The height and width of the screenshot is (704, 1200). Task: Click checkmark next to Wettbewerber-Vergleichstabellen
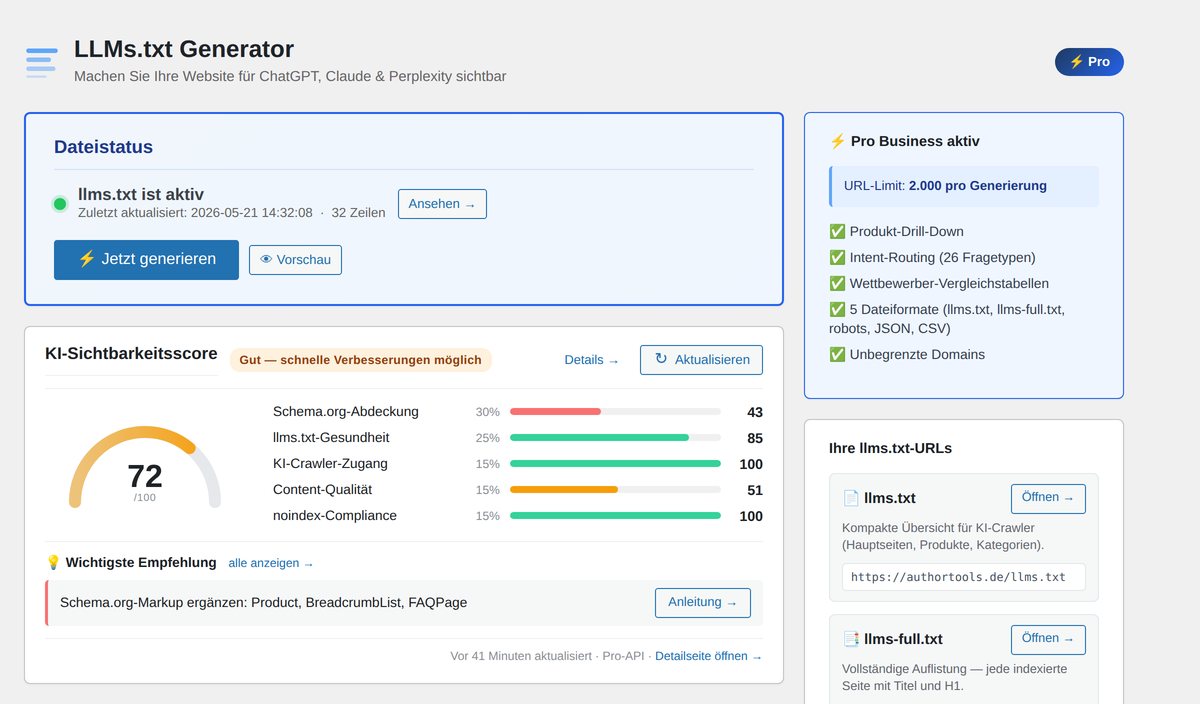(x=838, y=284)
